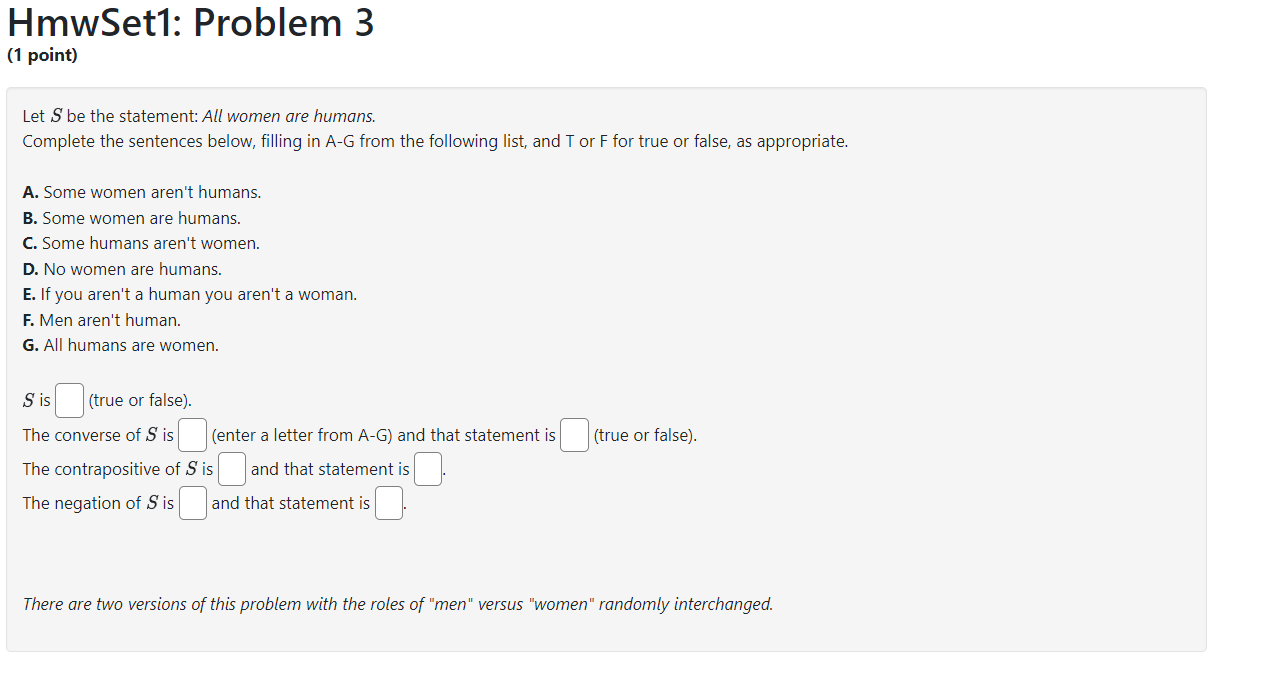The width and height of the screenshot is (1267, 673).
Task: Select the heading HmwSet1: Problem 3
Action: point(188,22)
